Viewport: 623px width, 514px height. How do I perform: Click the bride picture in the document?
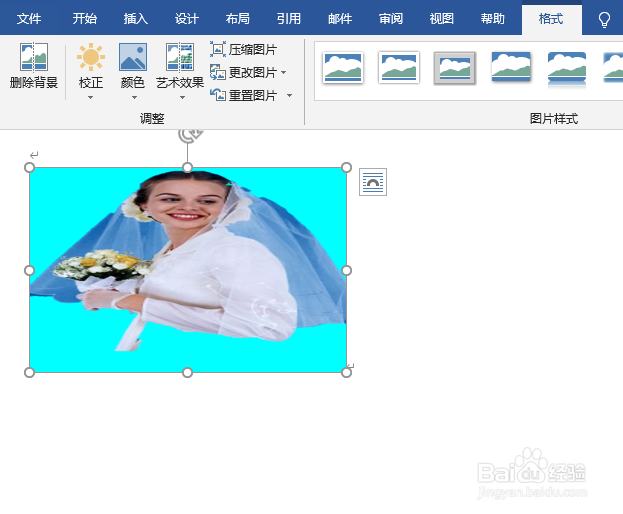[188, 270]
